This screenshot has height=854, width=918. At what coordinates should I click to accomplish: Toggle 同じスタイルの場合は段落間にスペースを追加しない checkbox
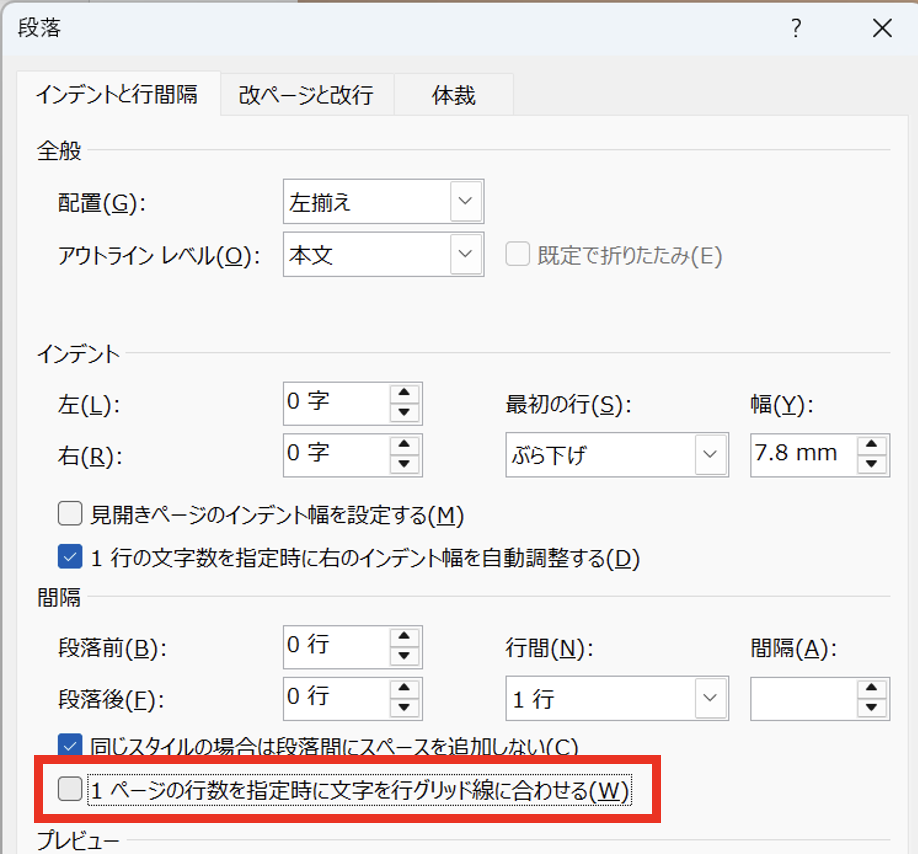pyautogui.click(x=69, y=745)
